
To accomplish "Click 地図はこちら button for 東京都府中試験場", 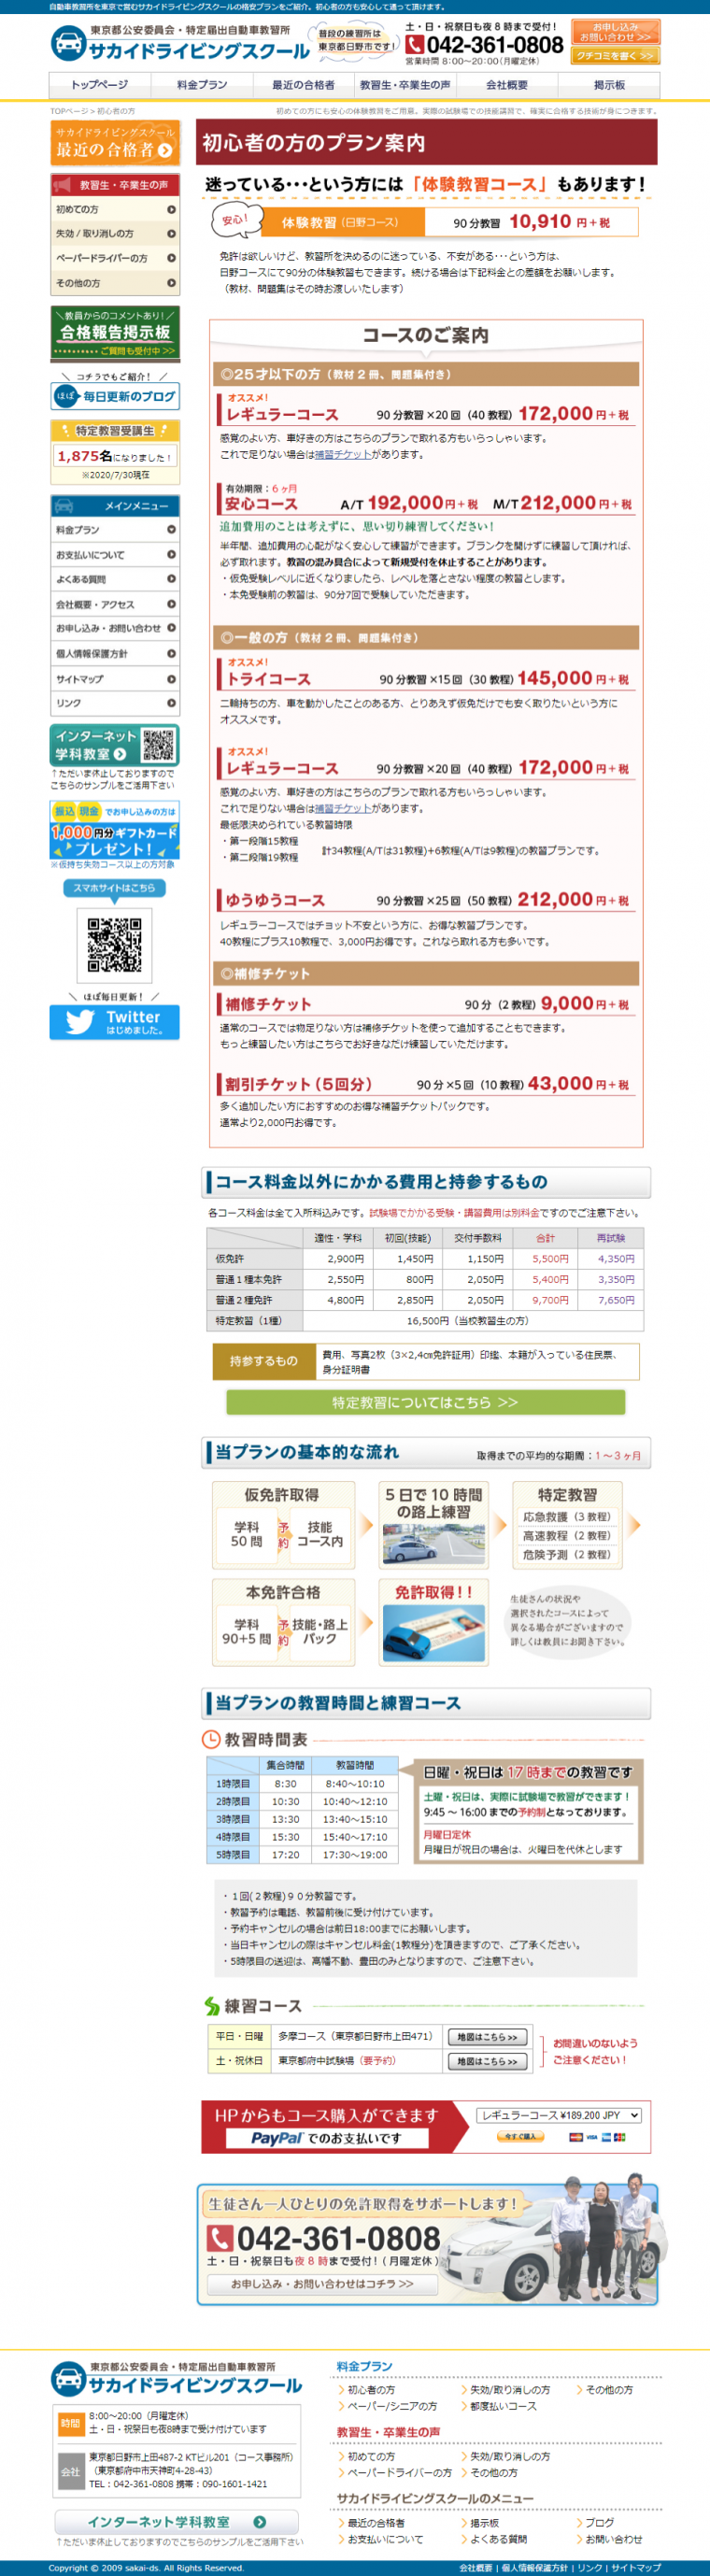I will 487,2061.
